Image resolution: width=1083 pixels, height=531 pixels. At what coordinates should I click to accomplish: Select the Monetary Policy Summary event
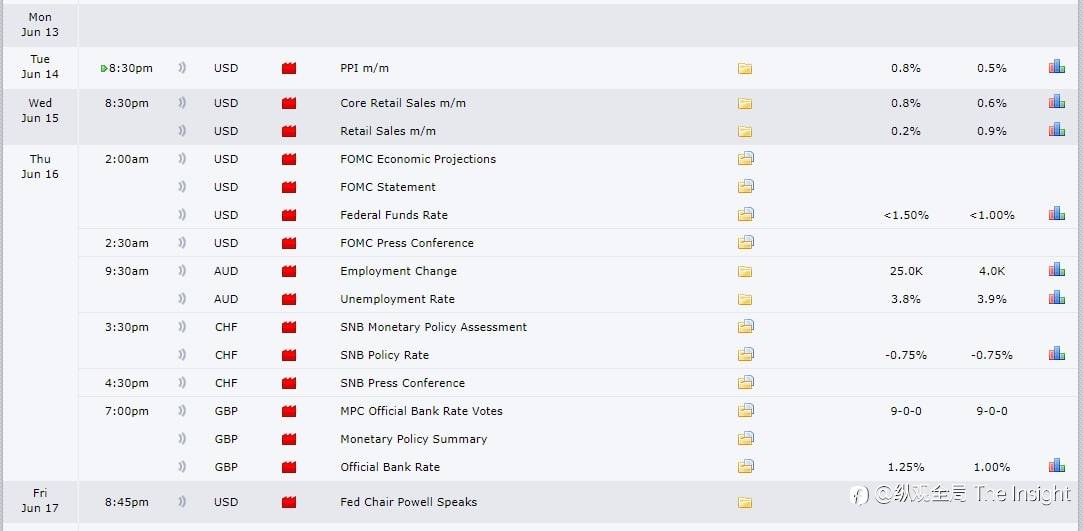pos(413,439)
